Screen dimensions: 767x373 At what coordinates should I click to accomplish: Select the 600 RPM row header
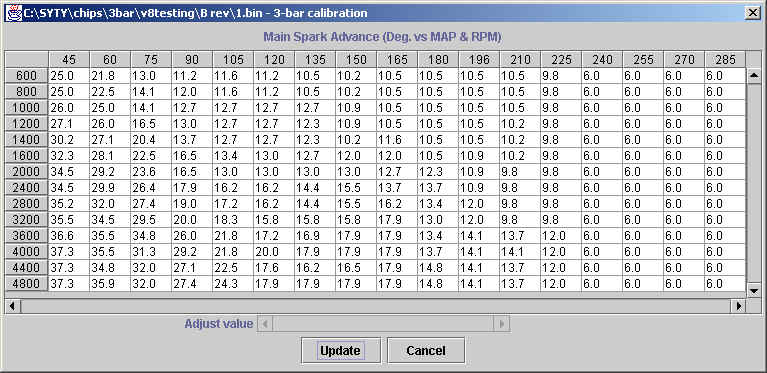(26, 76)
